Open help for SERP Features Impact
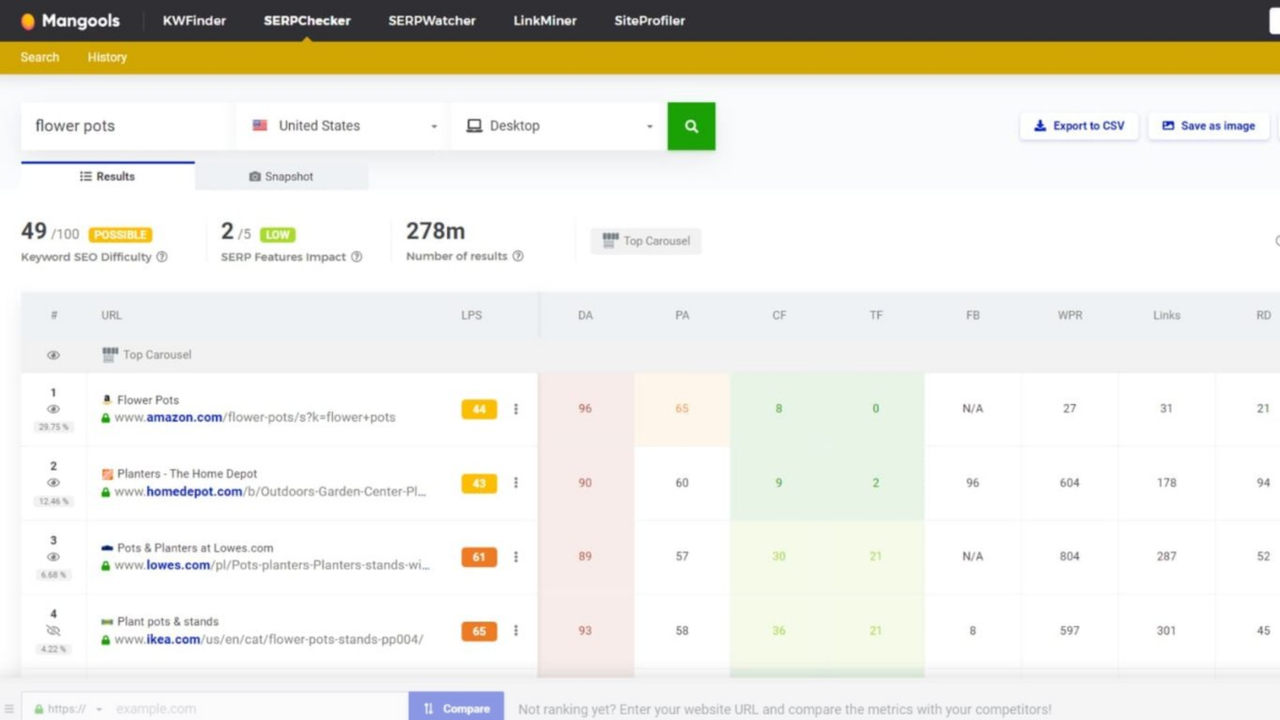 (x=357, y=257)
